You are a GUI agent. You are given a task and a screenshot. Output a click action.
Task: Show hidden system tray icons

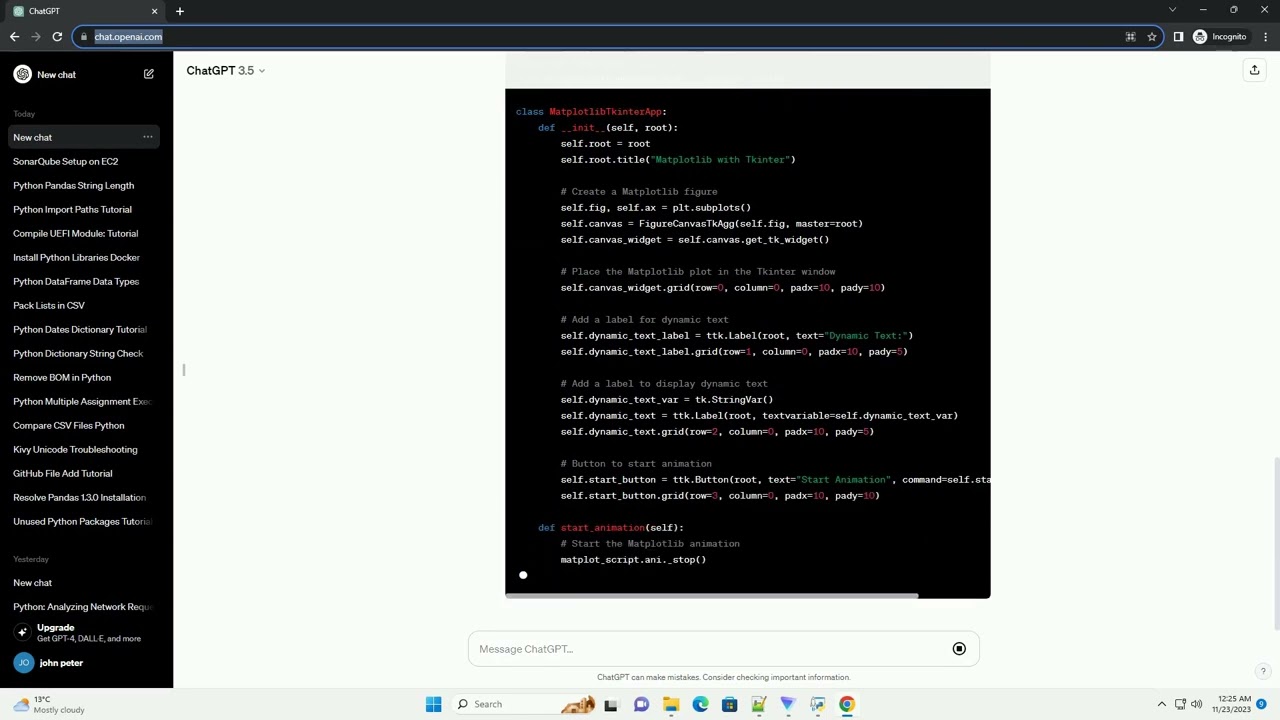(1162, 704)
